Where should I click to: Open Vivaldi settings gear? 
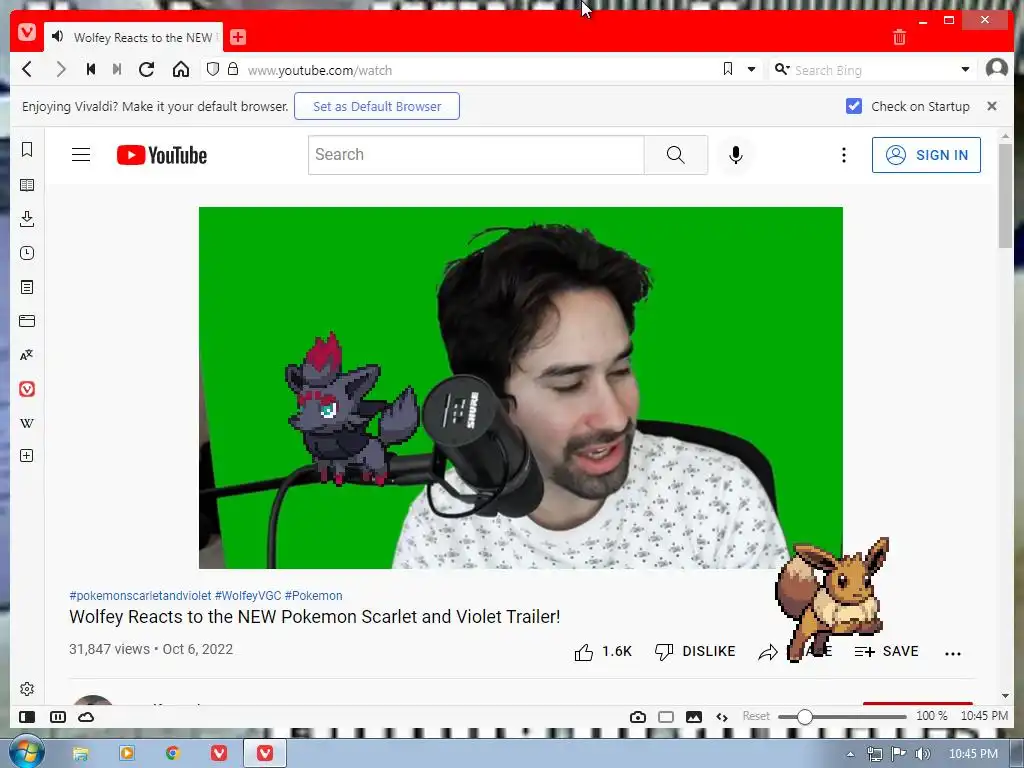pyautogui.click(x=27, y=689)
